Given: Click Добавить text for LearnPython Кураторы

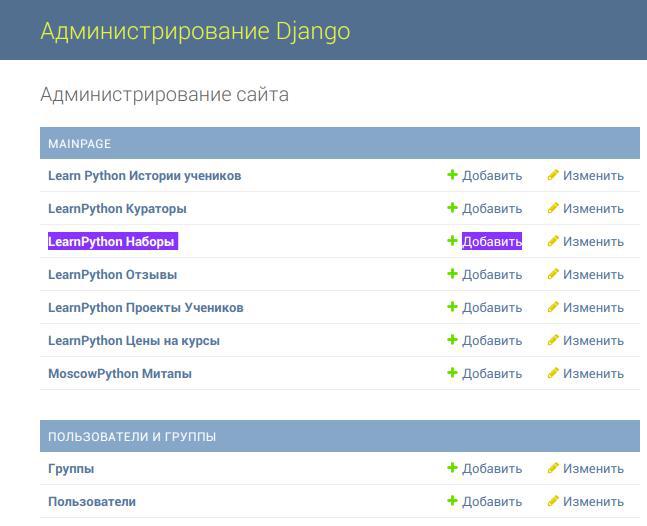Looking at the screenshot, I should pos(492,209).
